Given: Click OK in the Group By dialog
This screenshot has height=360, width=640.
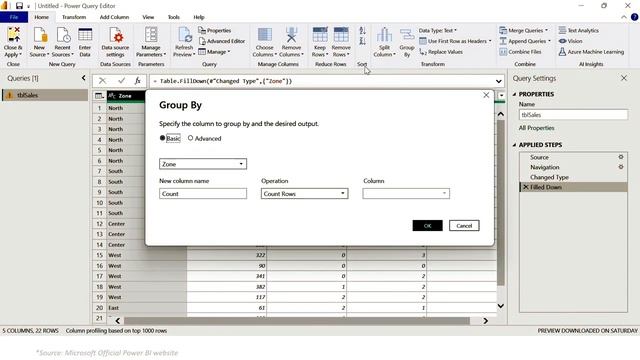Looking at the screenshot, I should pos(427,226).
